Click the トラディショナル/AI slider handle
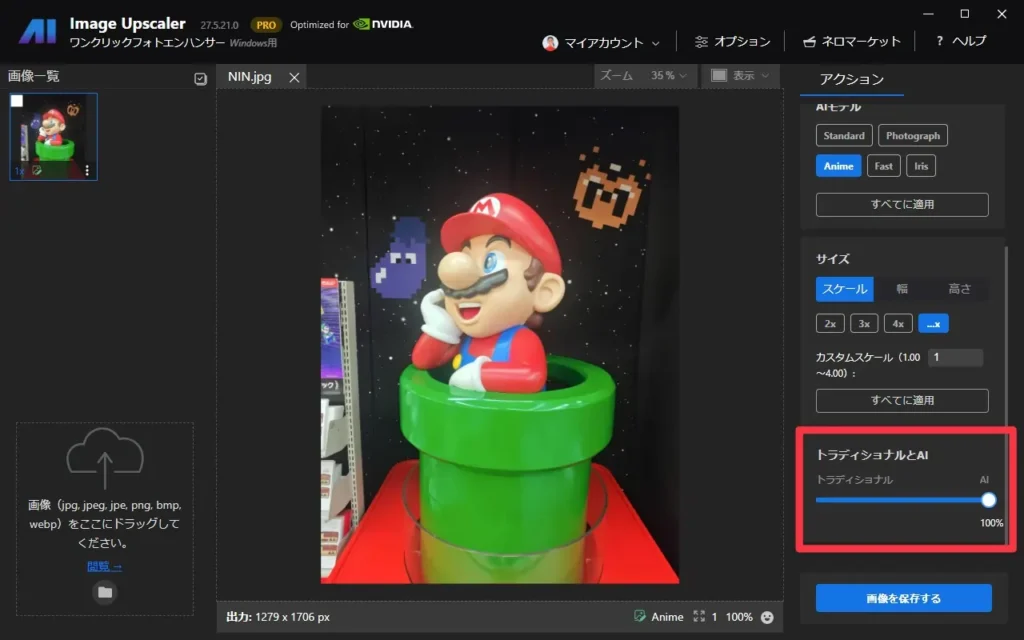 (x=988, y=500)
